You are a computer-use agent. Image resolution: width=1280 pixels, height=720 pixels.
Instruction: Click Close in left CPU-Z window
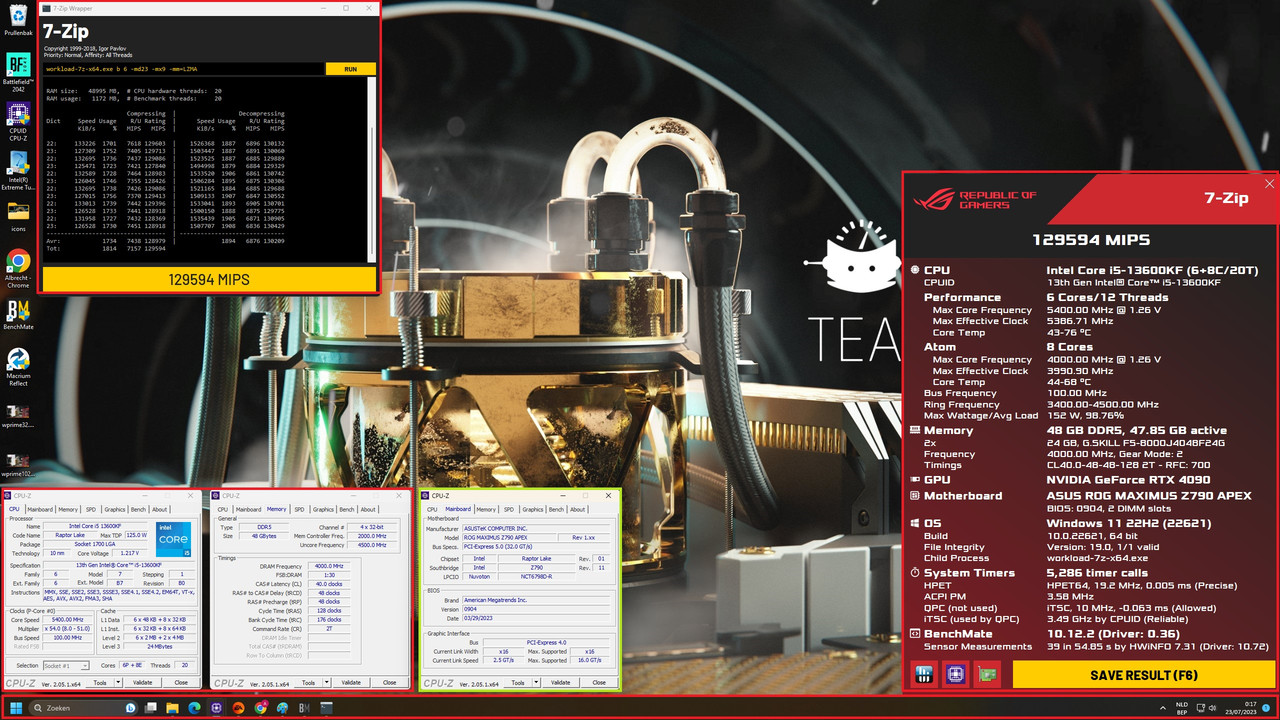tap(181, 682)
